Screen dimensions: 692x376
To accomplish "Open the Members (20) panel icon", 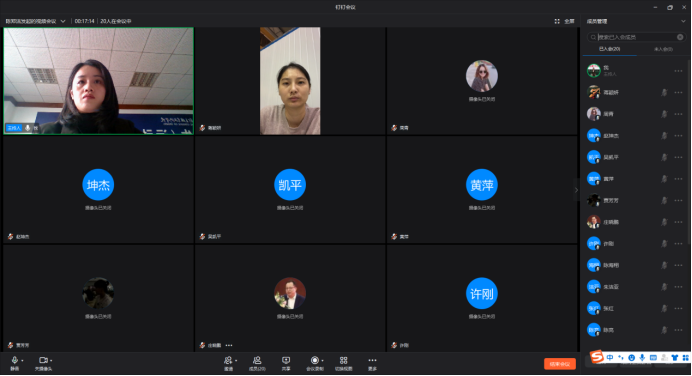I will point(257,363).
